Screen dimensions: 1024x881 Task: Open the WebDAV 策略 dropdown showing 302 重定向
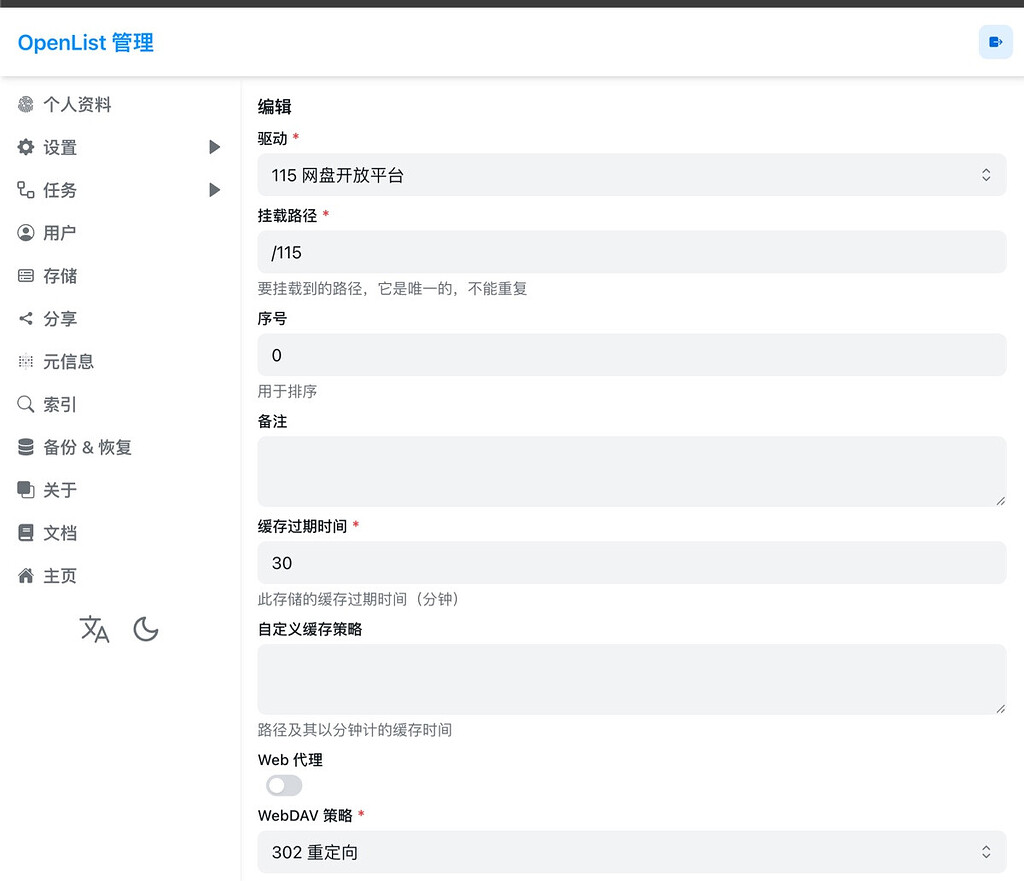[632, 852]
